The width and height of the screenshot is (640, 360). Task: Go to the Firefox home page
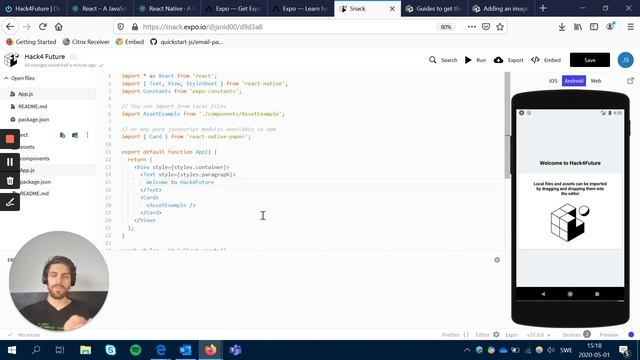59,27
